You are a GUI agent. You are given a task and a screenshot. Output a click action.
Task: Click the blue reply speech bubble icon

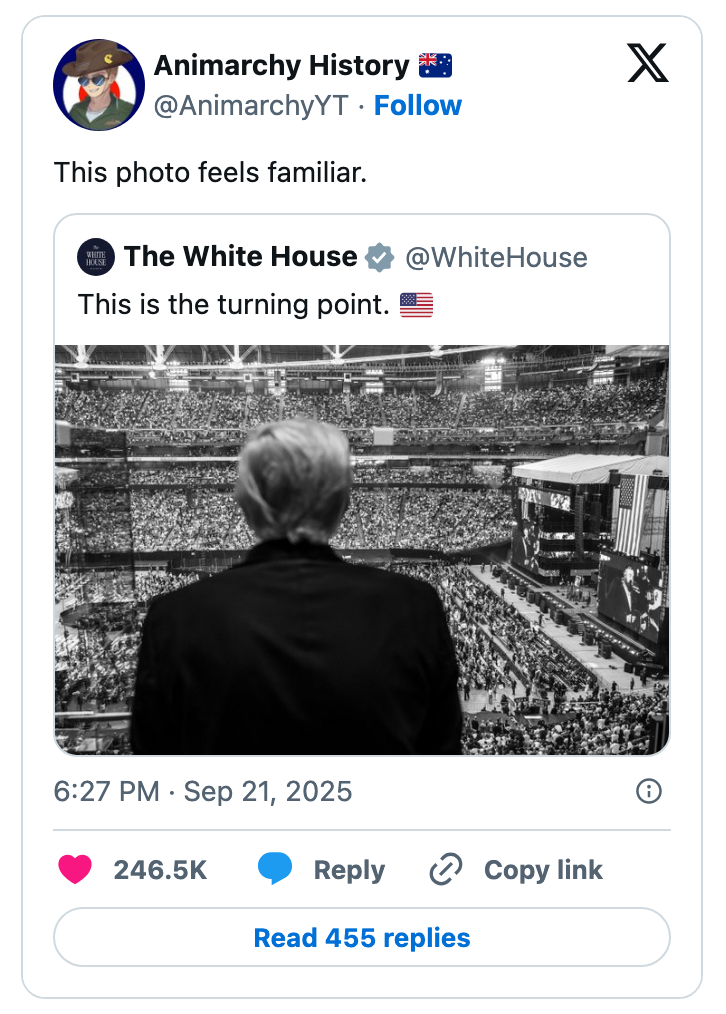click(x=275, y=868)
